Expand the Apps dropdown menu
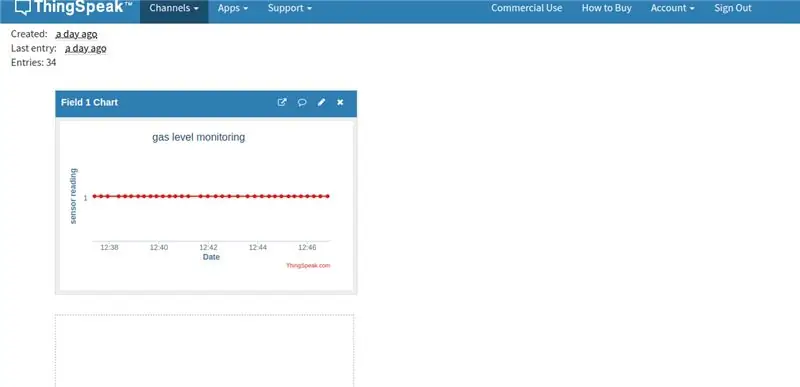Image resolution: width=800 pixels, height=387 pixels. (233, 8)
